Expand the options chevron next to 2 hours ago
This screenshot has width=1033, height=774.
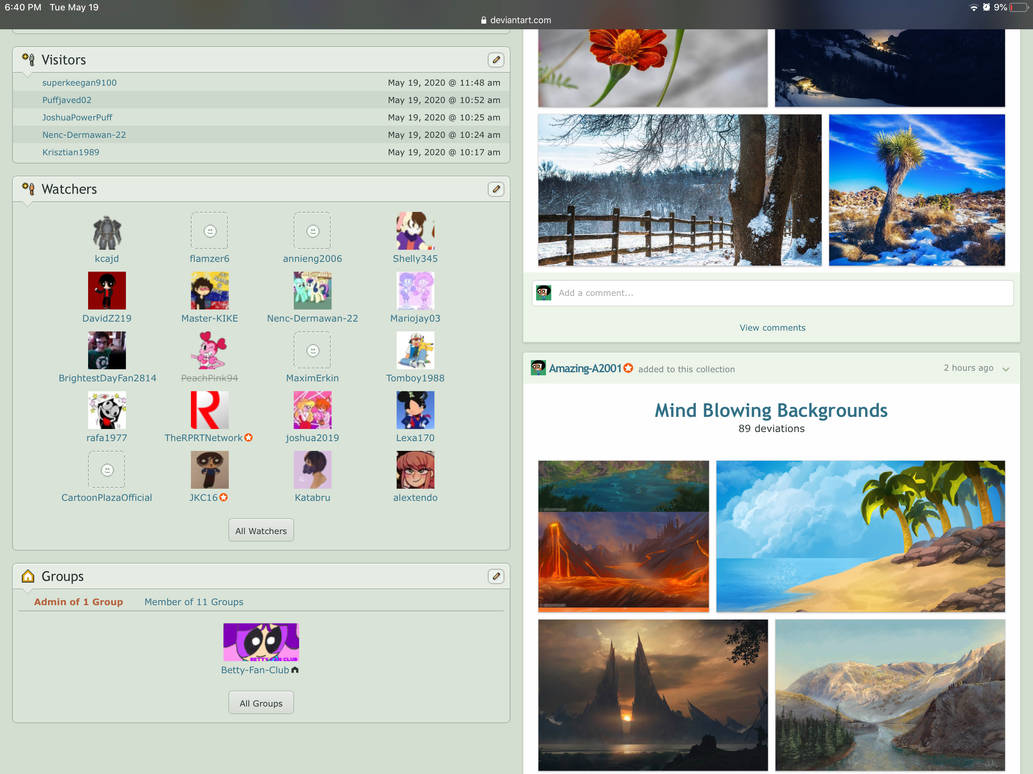(x=1005, y=369)
